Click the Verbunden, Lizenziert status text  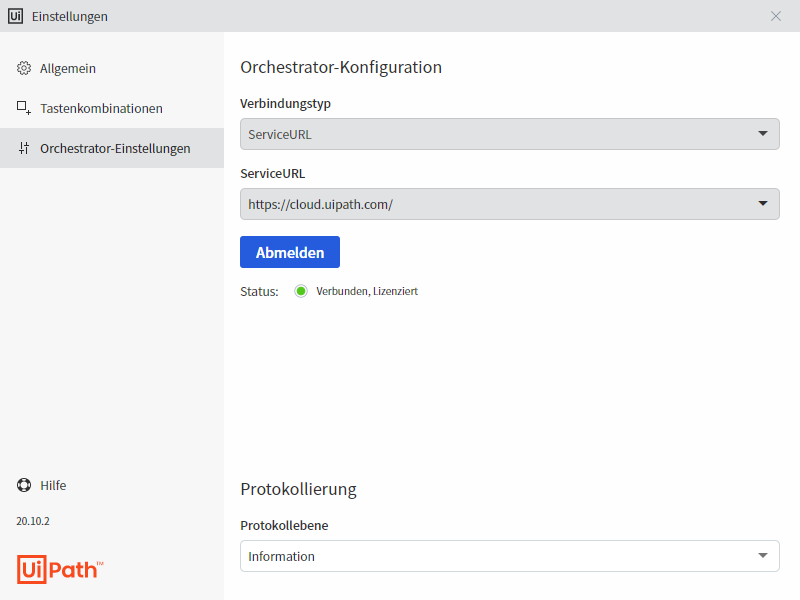pos(367,291)
